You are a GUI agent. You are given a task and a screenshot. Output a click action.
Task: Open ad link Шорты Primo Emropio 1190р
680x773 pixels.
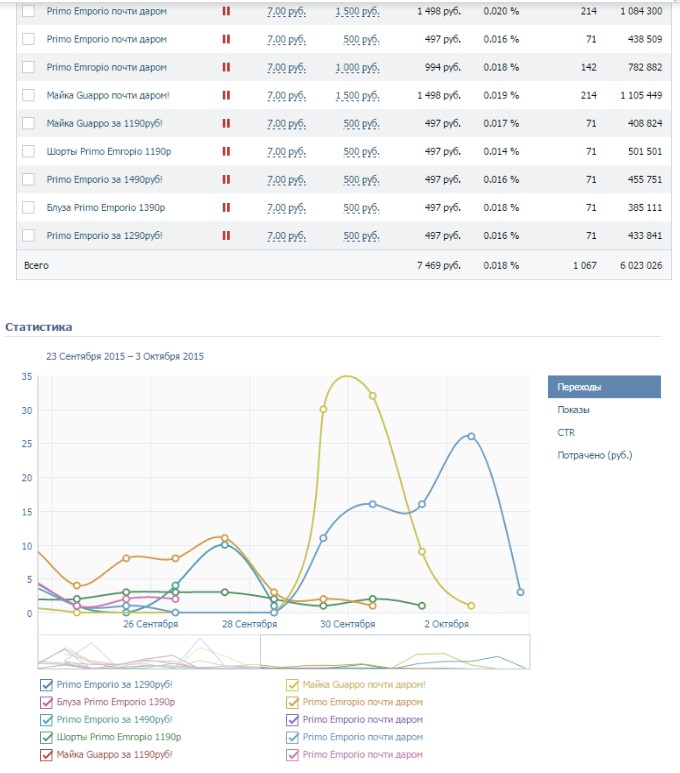109,151
